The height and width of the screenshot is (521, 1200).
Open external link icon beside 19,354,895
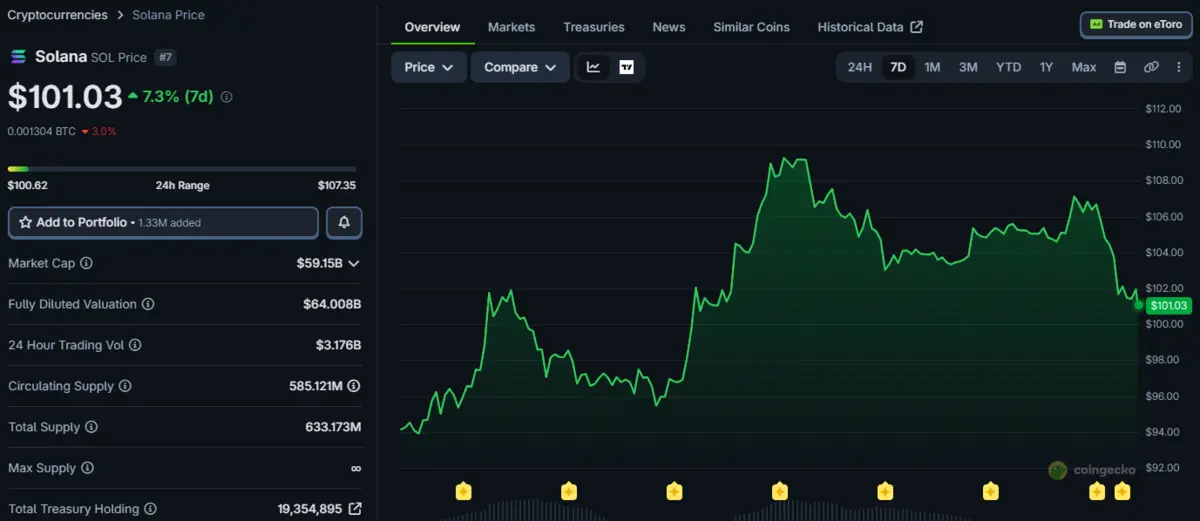(x=354, y=509)
